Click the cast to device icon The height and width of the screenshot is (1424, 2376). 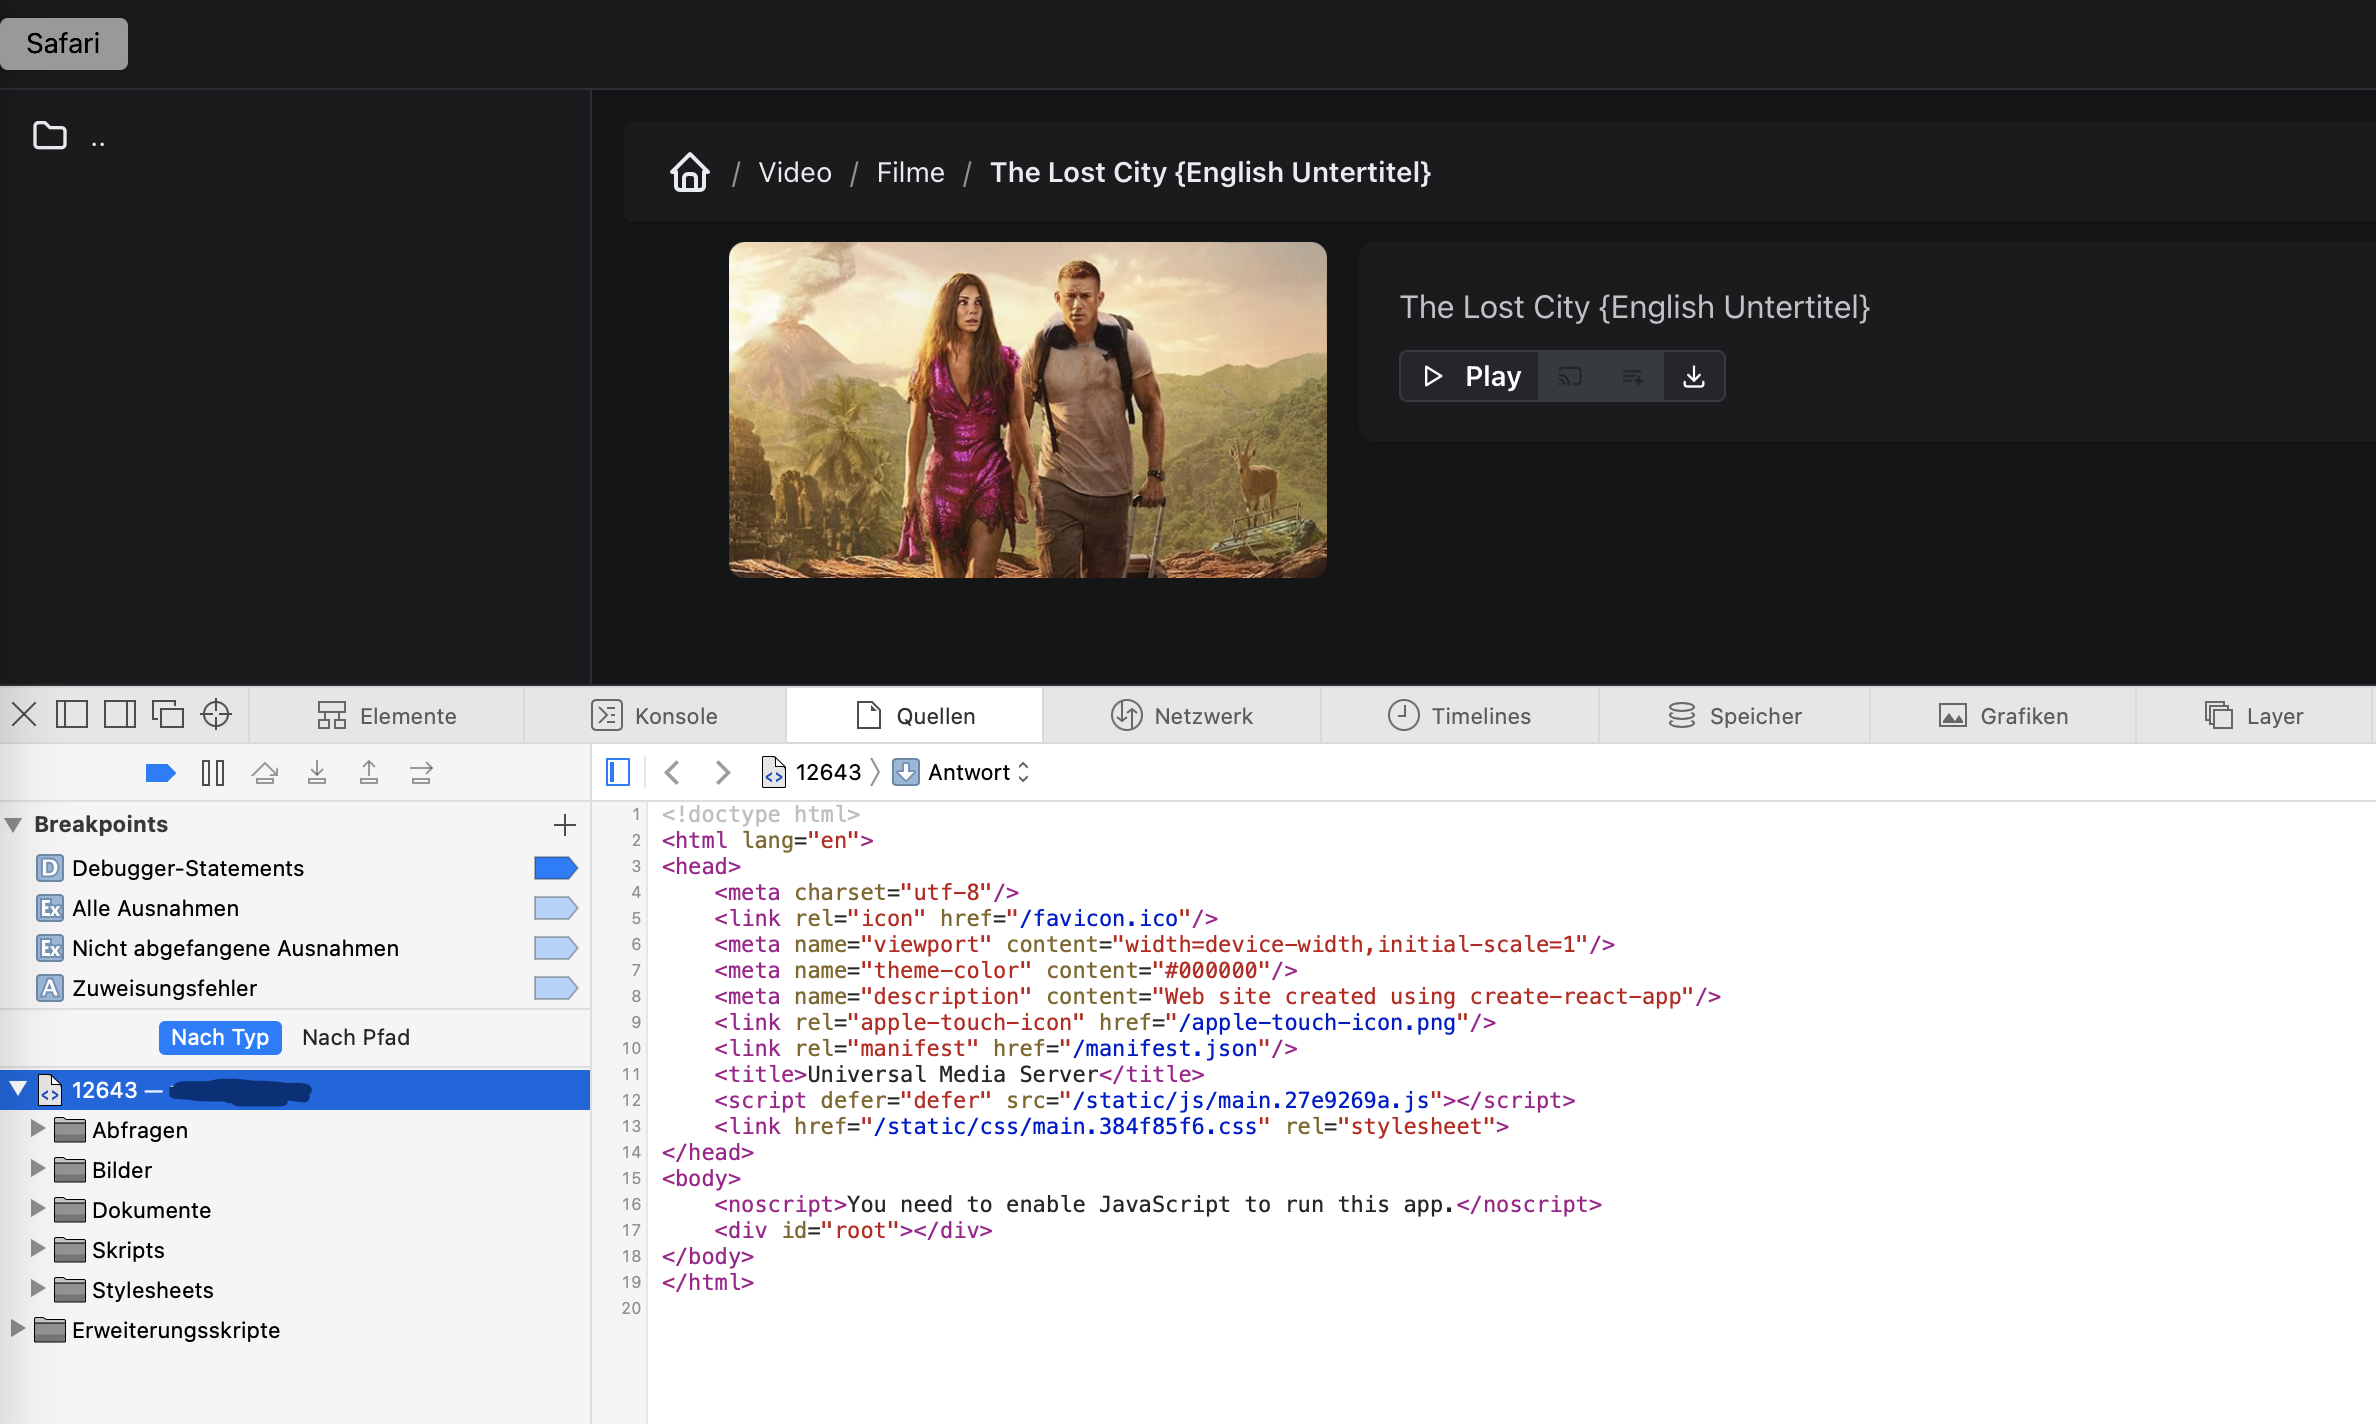point(1570,376)
